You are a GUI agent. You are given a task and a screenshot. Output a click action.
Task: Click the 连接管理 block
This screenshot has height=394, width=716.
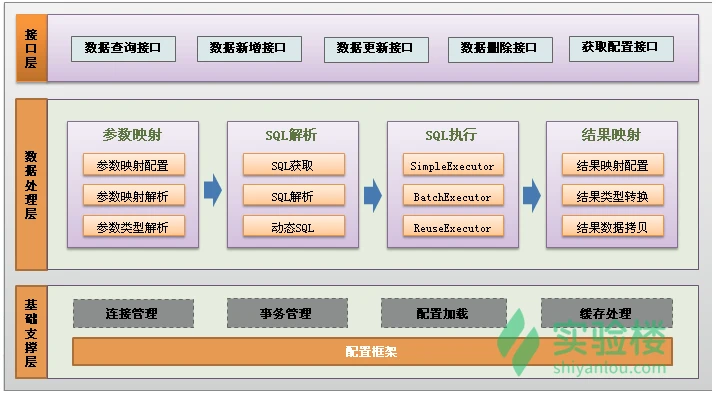[133, 314]
